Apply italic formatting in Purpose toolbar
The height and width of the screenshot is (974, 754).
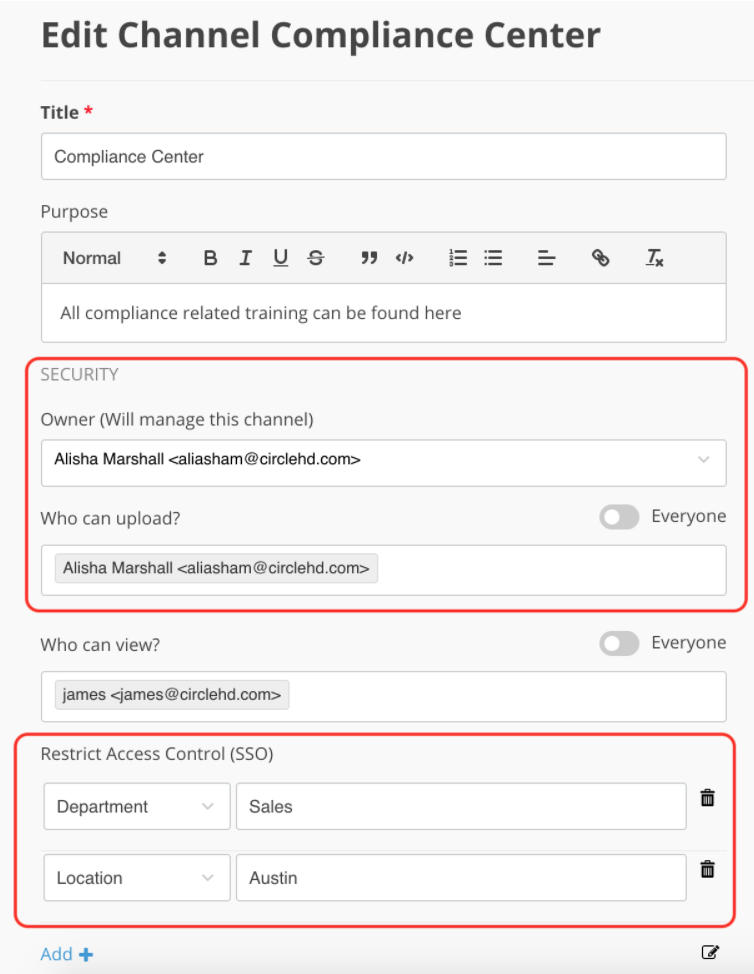click(245, 258)
